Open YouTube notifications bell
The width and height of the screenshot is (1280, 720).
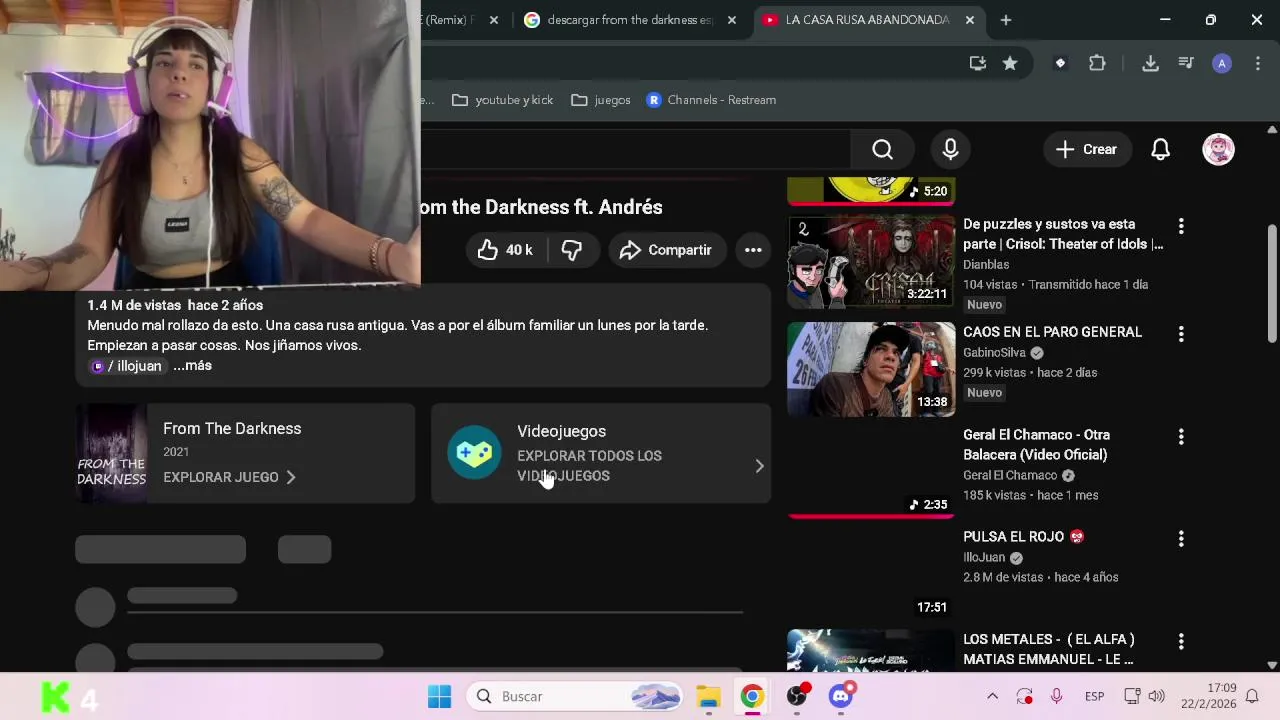tap(1160, 149)
